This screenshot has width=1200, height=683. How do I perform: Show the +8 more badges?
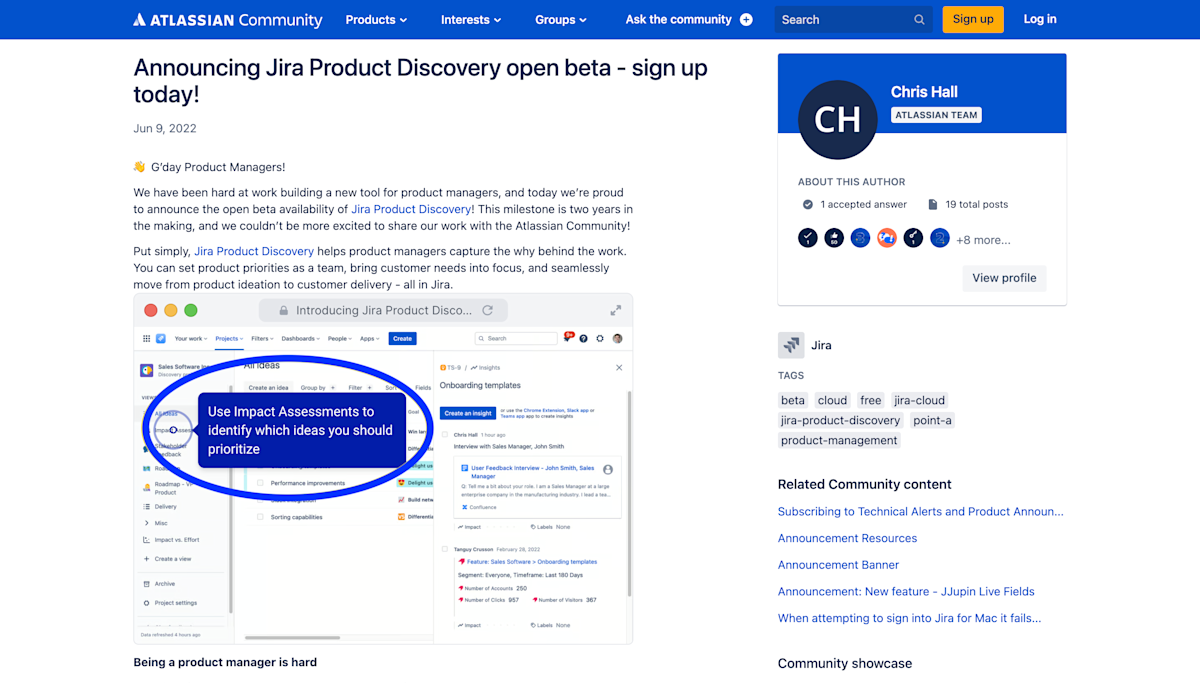pos(983,240)
